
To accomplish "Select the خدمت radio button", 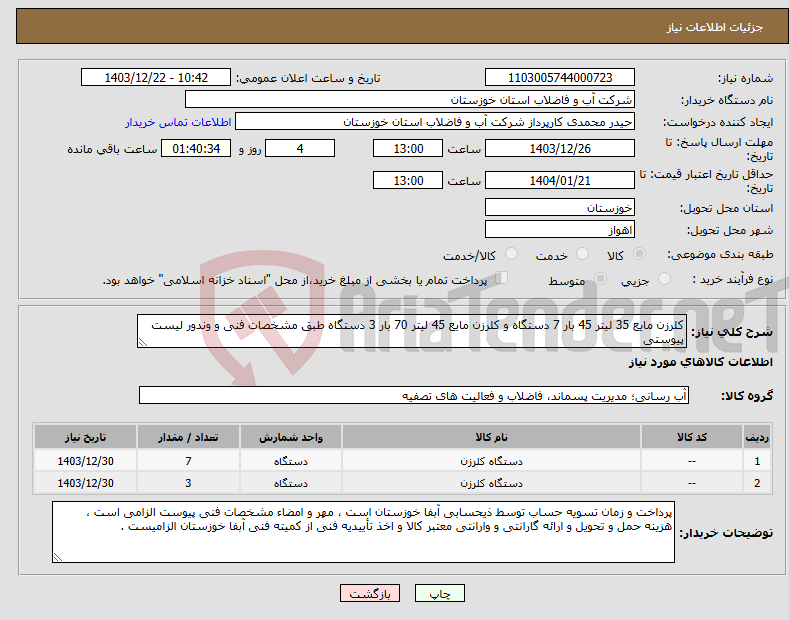I will tap(582, 254).
